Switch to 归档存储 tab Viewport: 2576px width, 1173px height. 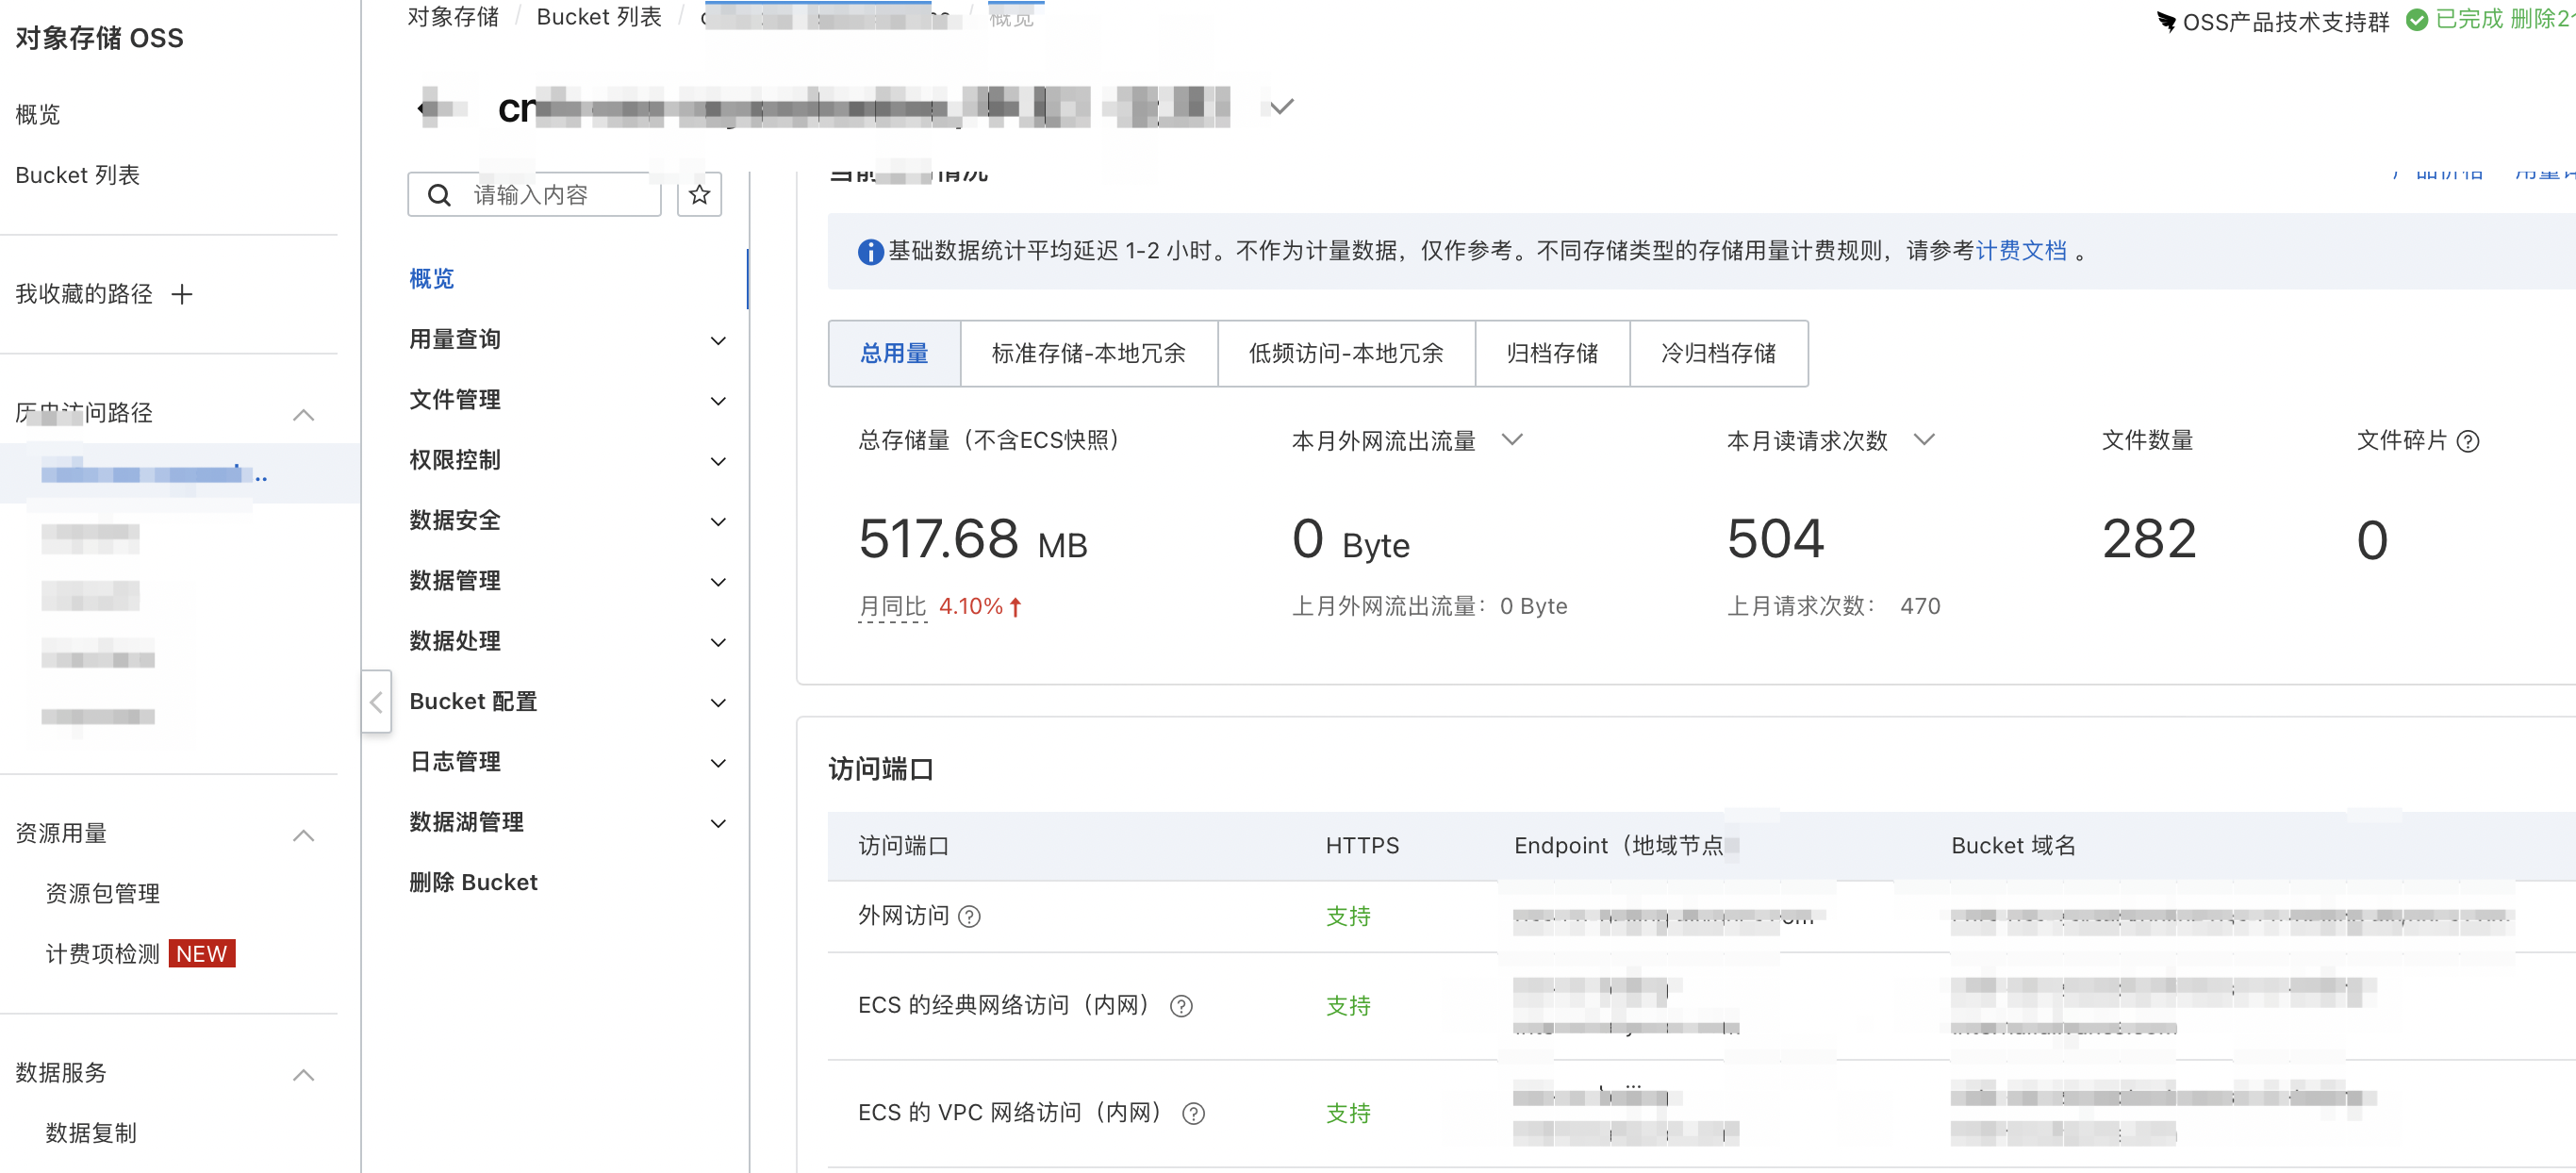[x=1552, y=353]
